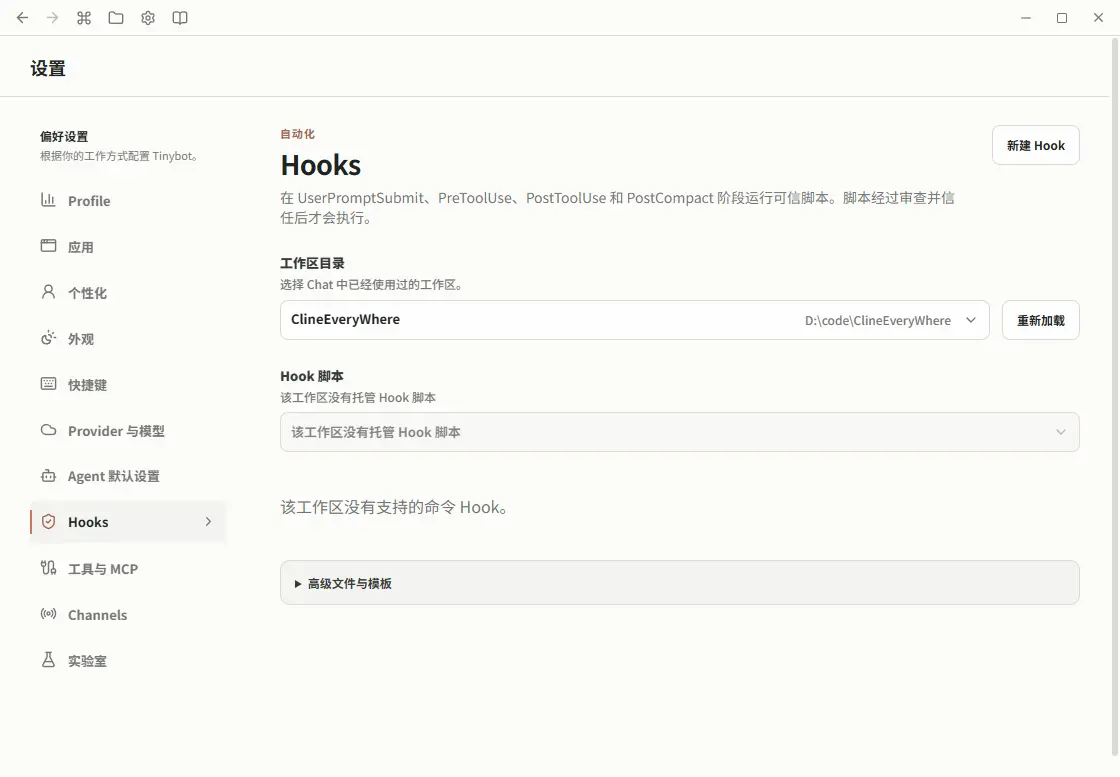The image size is (1120, 777).
Task: Open 快捷键 settings page
Action: point(128,384)
